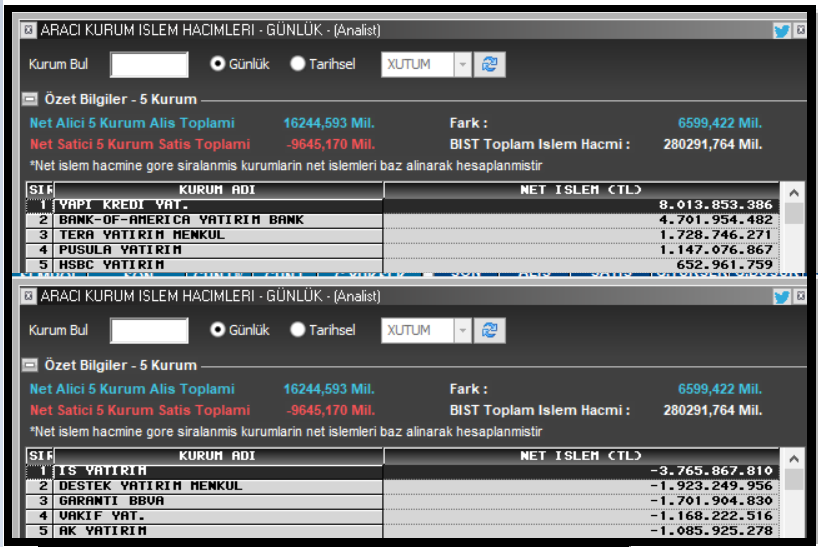The height and width of the screenshot is (547, 818).
Task: Click the 652.961.759 net value
Action: pos(724,265)
